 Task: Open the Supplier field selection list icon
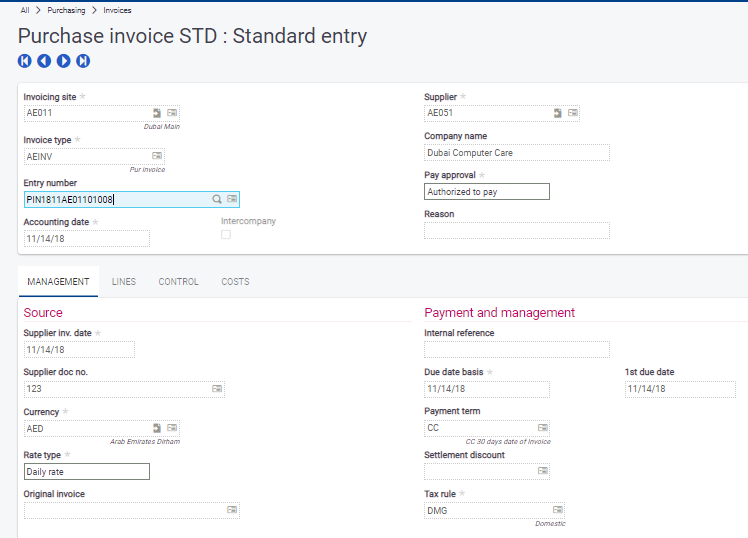coord(573,113)
